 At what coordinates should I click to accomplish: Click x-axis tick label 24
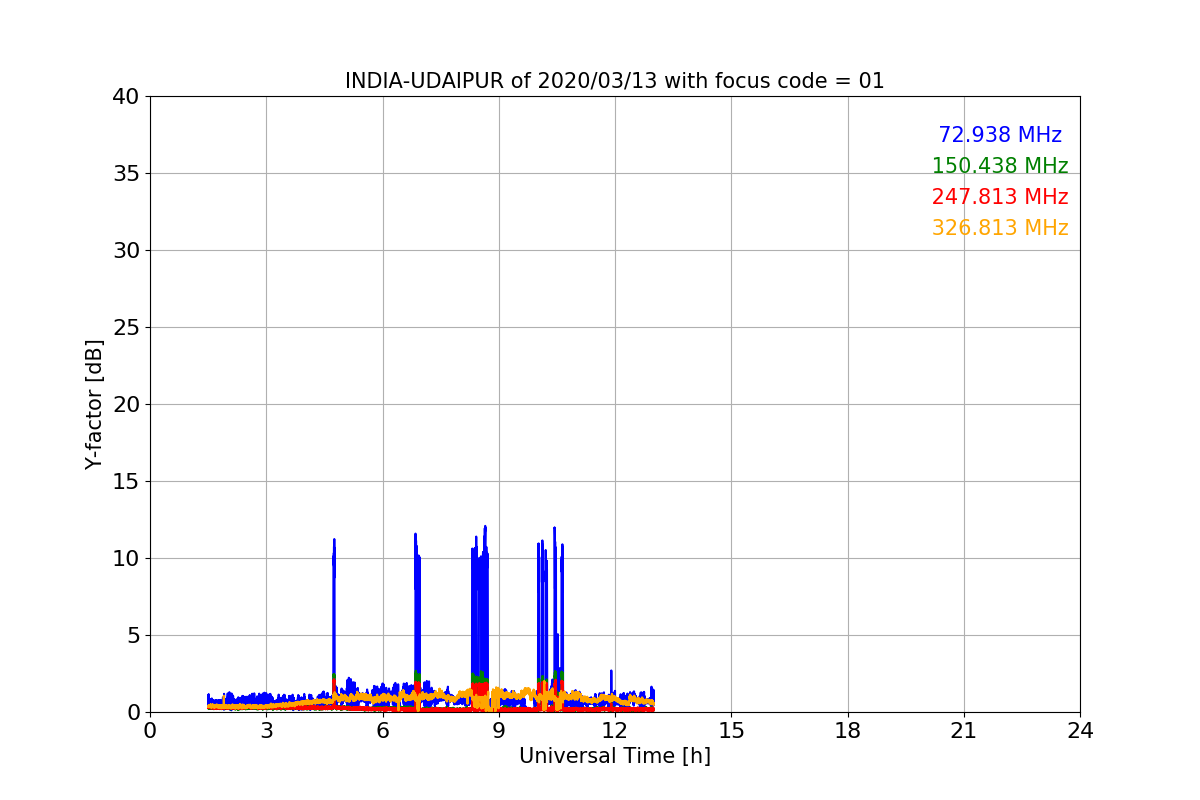point(1080,731)
